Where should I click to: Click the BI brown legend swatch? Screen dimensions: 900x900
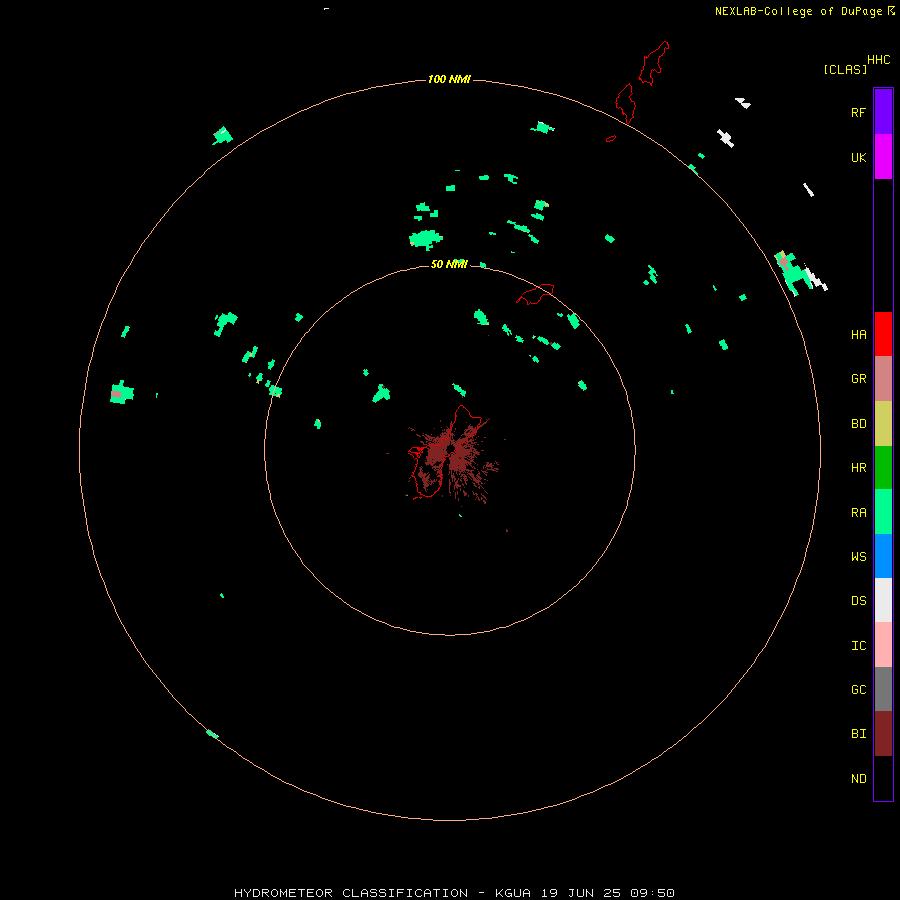883,734
